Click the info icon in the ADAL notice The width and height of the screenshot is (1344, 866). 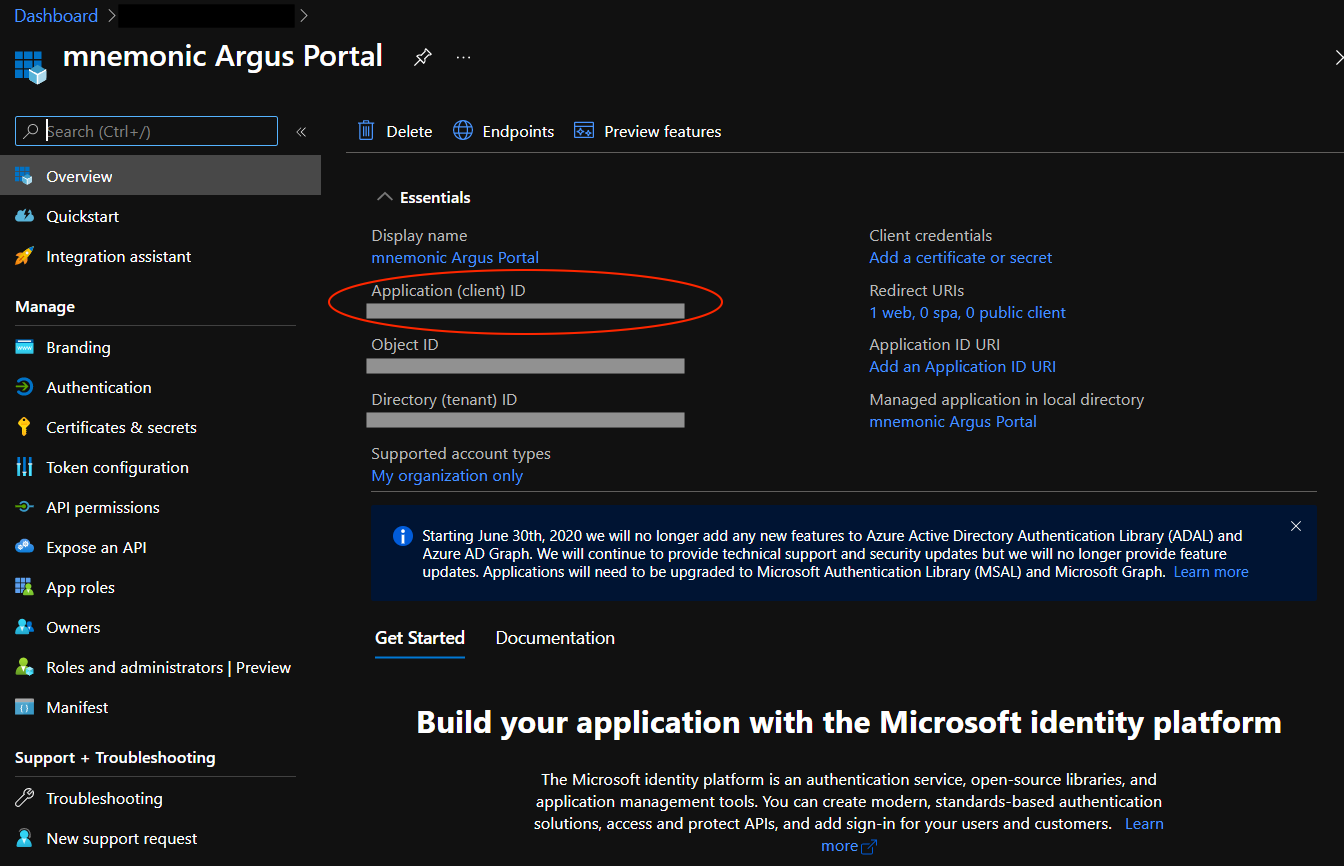click(402, 536)
